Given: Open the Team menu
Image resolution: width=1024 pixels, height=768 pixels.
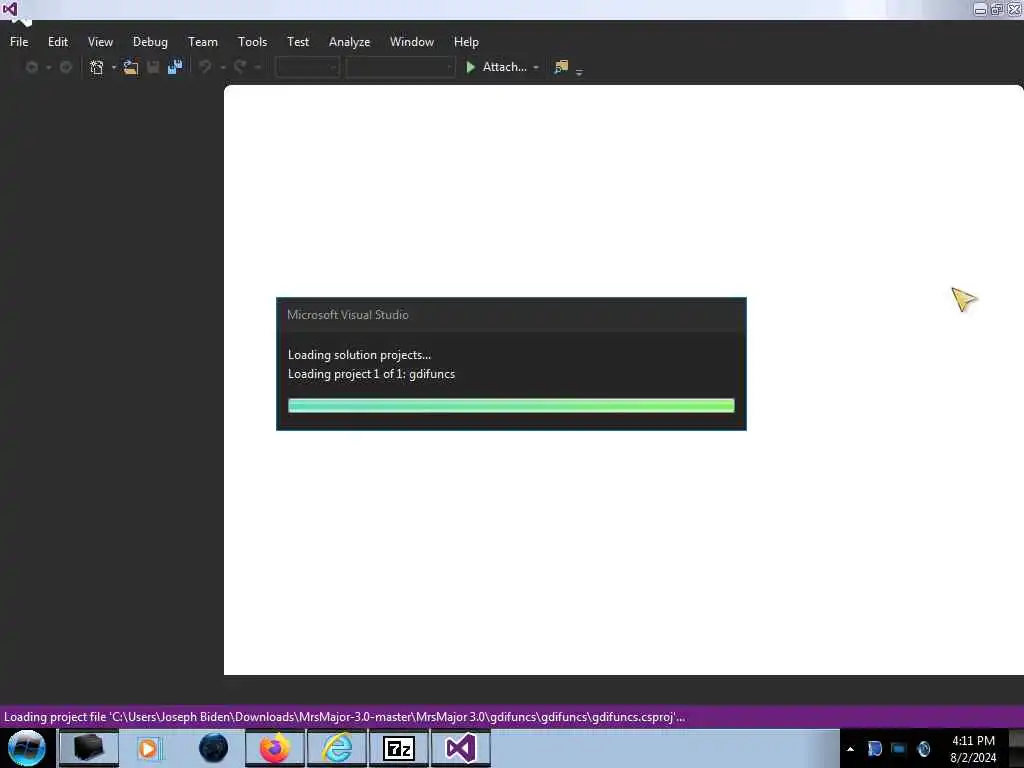Looking at the screenshot, I should (x=202, y=42).
